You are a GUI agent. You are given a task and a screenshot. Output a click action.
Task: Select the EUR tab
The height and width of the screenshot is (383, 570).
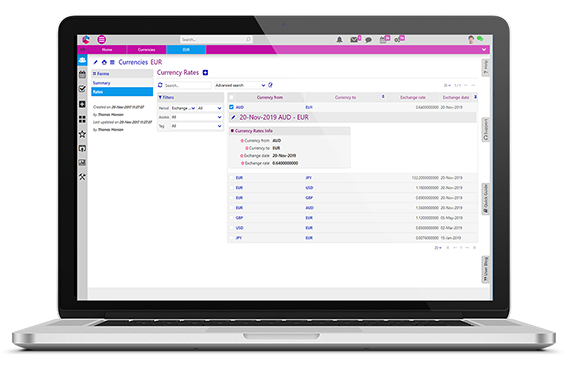pos(186,49)
